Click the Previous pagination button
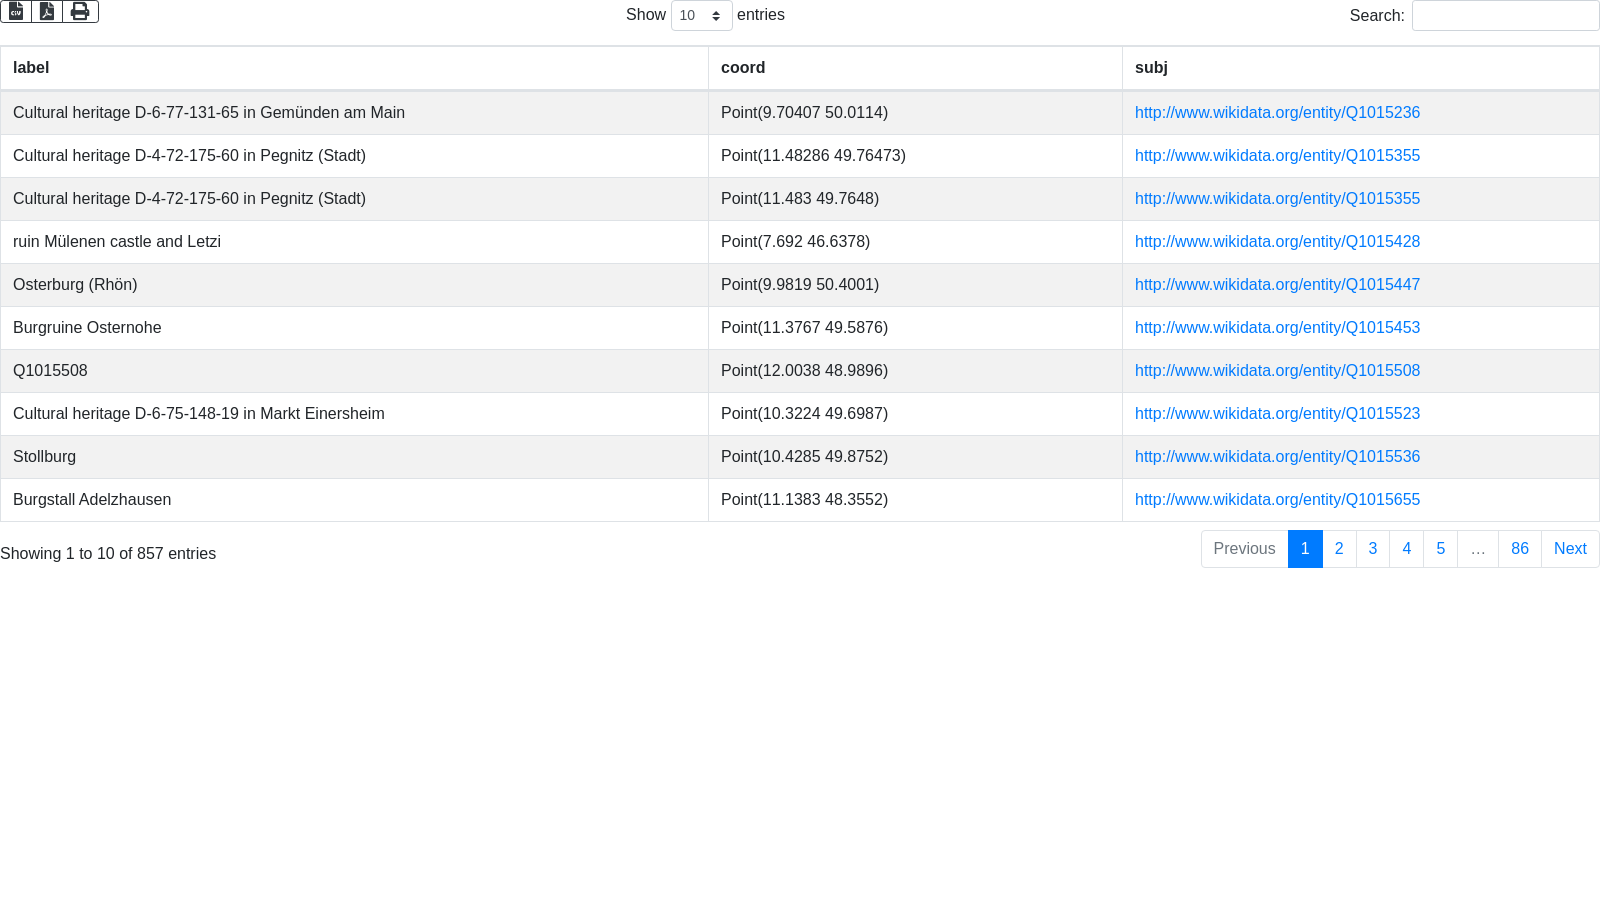The image size is (1600, 900). click(x=1244, y=549)
